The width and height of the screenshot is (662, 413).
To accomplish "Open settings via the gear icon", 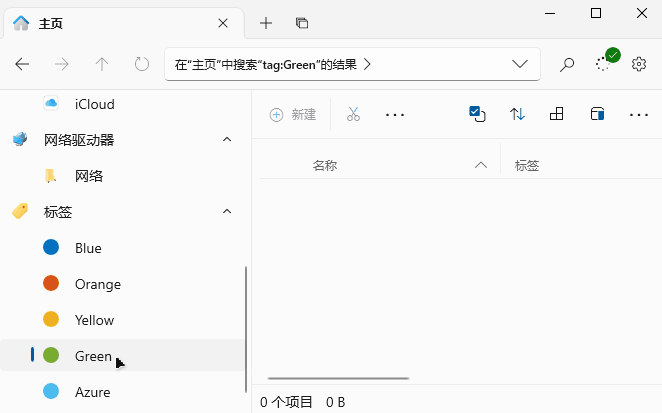I will [x=639, y=64].
